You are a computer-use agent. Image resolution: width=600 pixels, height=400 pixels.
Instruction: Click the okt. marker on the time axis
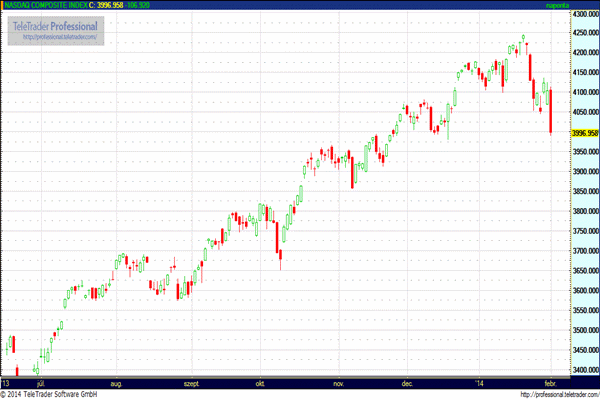(x=260, y=384)
